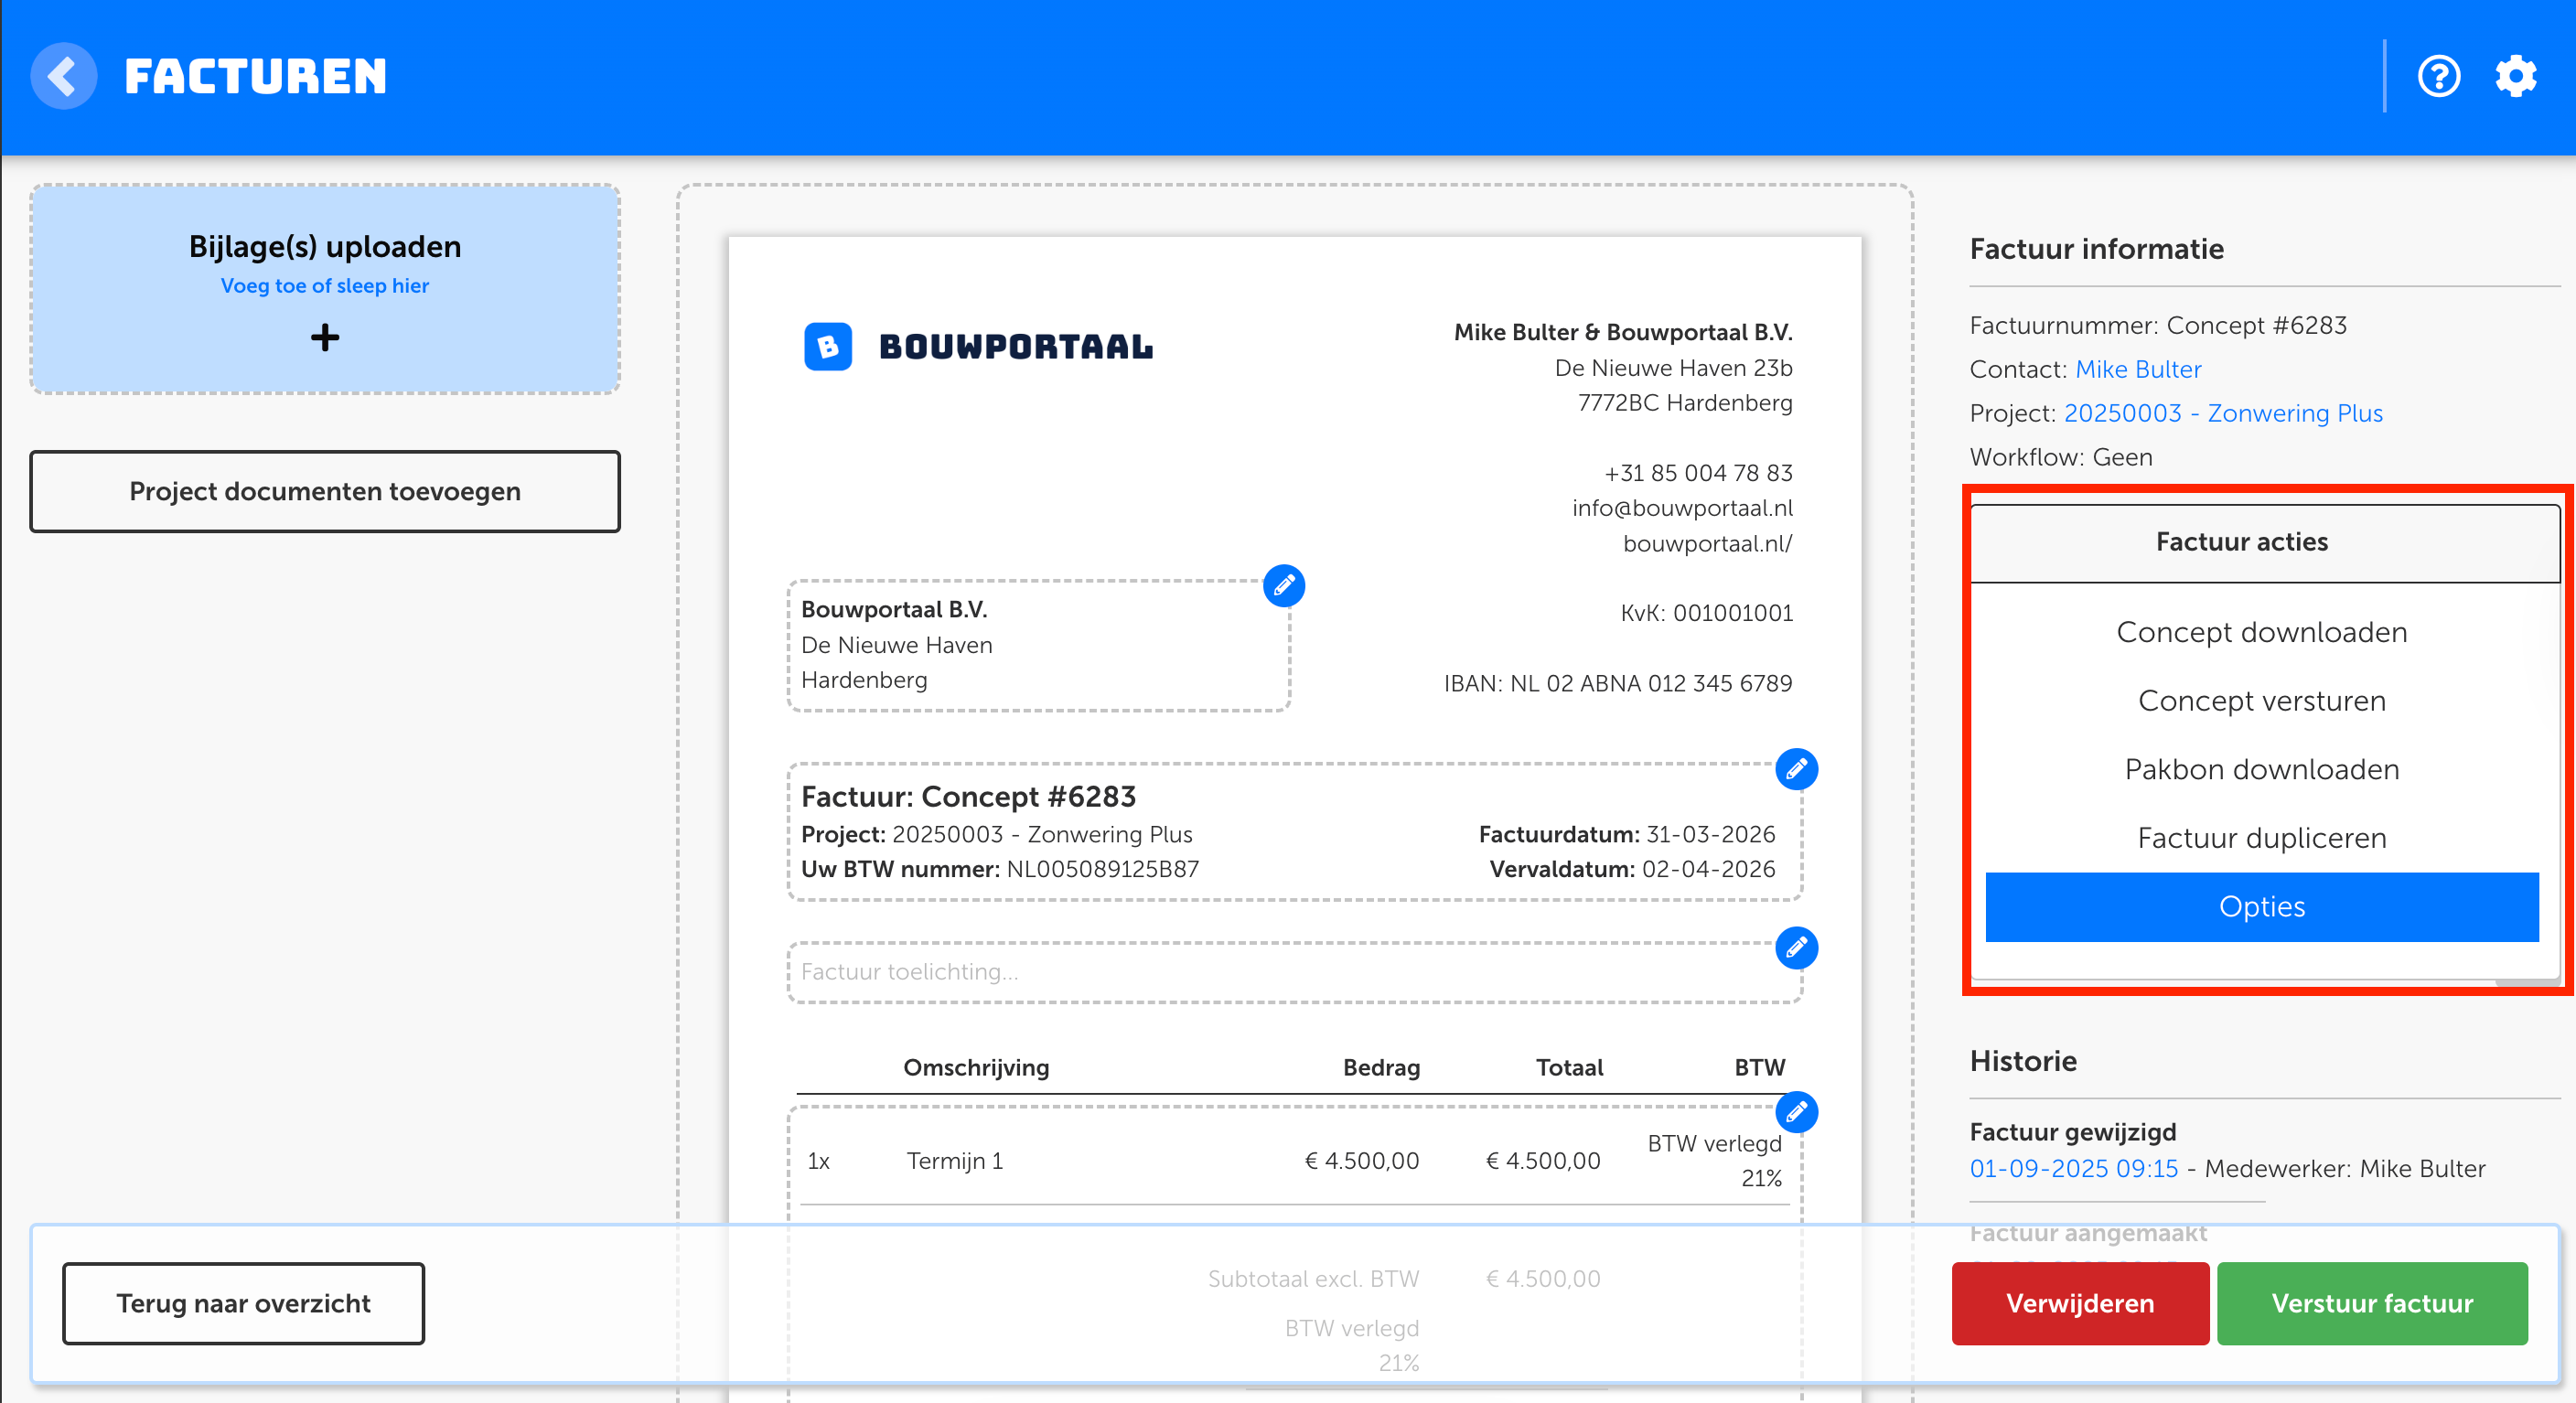Click the Voeg toe of sleep hier link
2576x1403 pixels.
[x=325, y=285]
